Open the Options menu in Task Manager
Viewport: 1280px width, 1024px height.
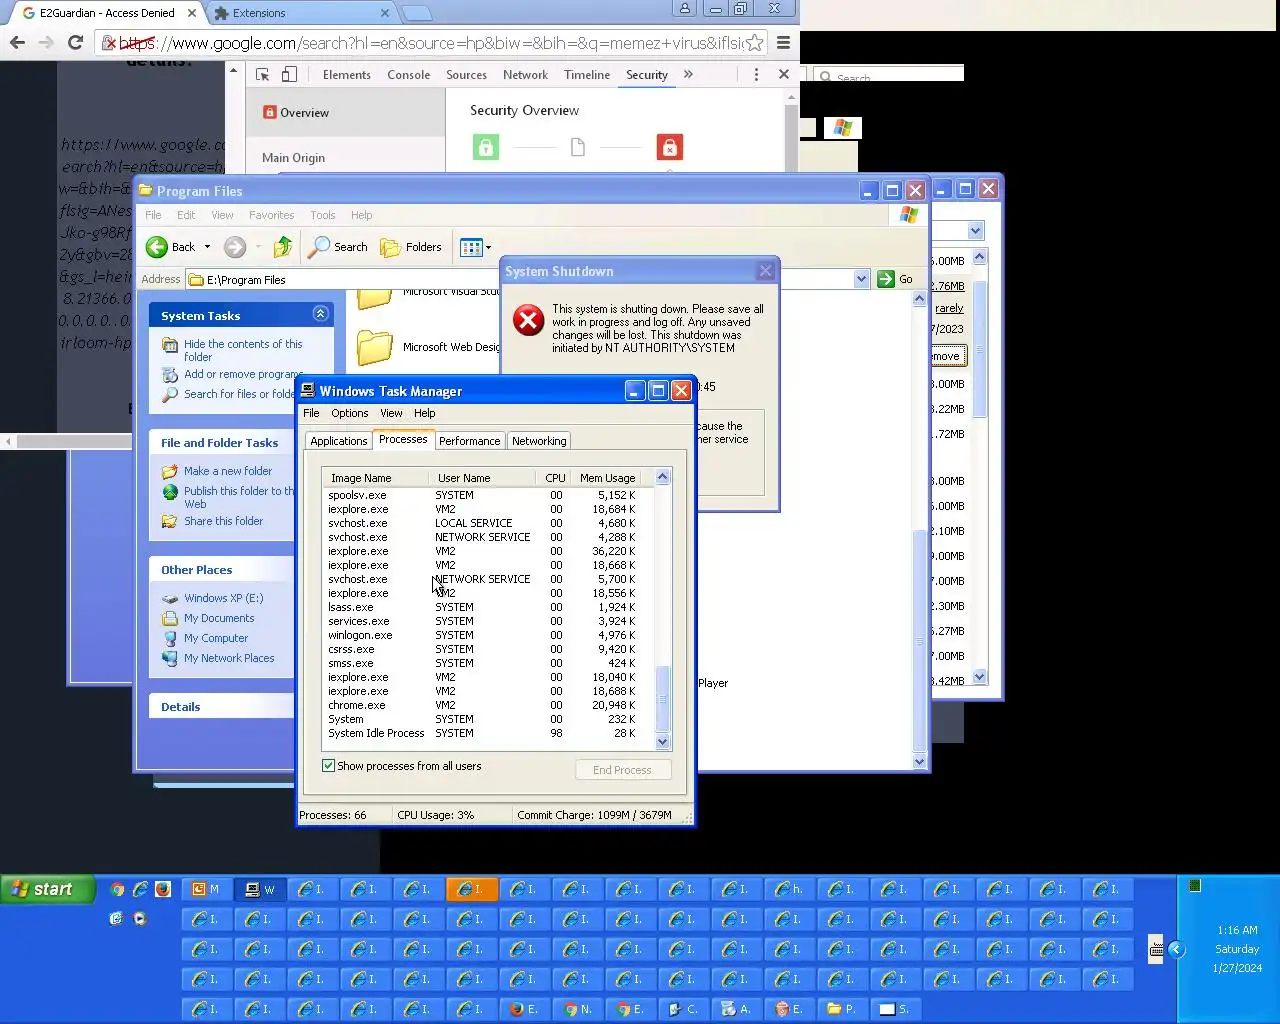click(x=350, y=413)
